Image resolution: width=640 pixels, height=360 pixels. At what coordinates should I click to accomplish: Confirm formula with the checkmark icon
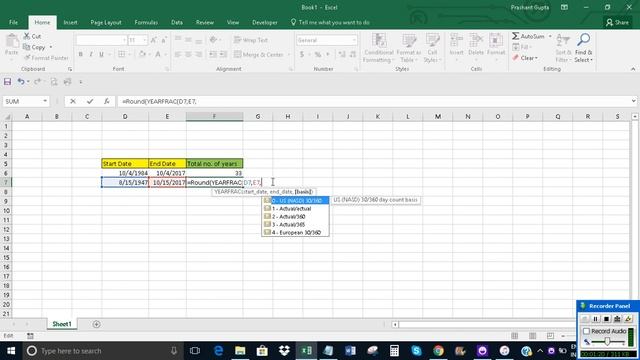tap(90, 101)
